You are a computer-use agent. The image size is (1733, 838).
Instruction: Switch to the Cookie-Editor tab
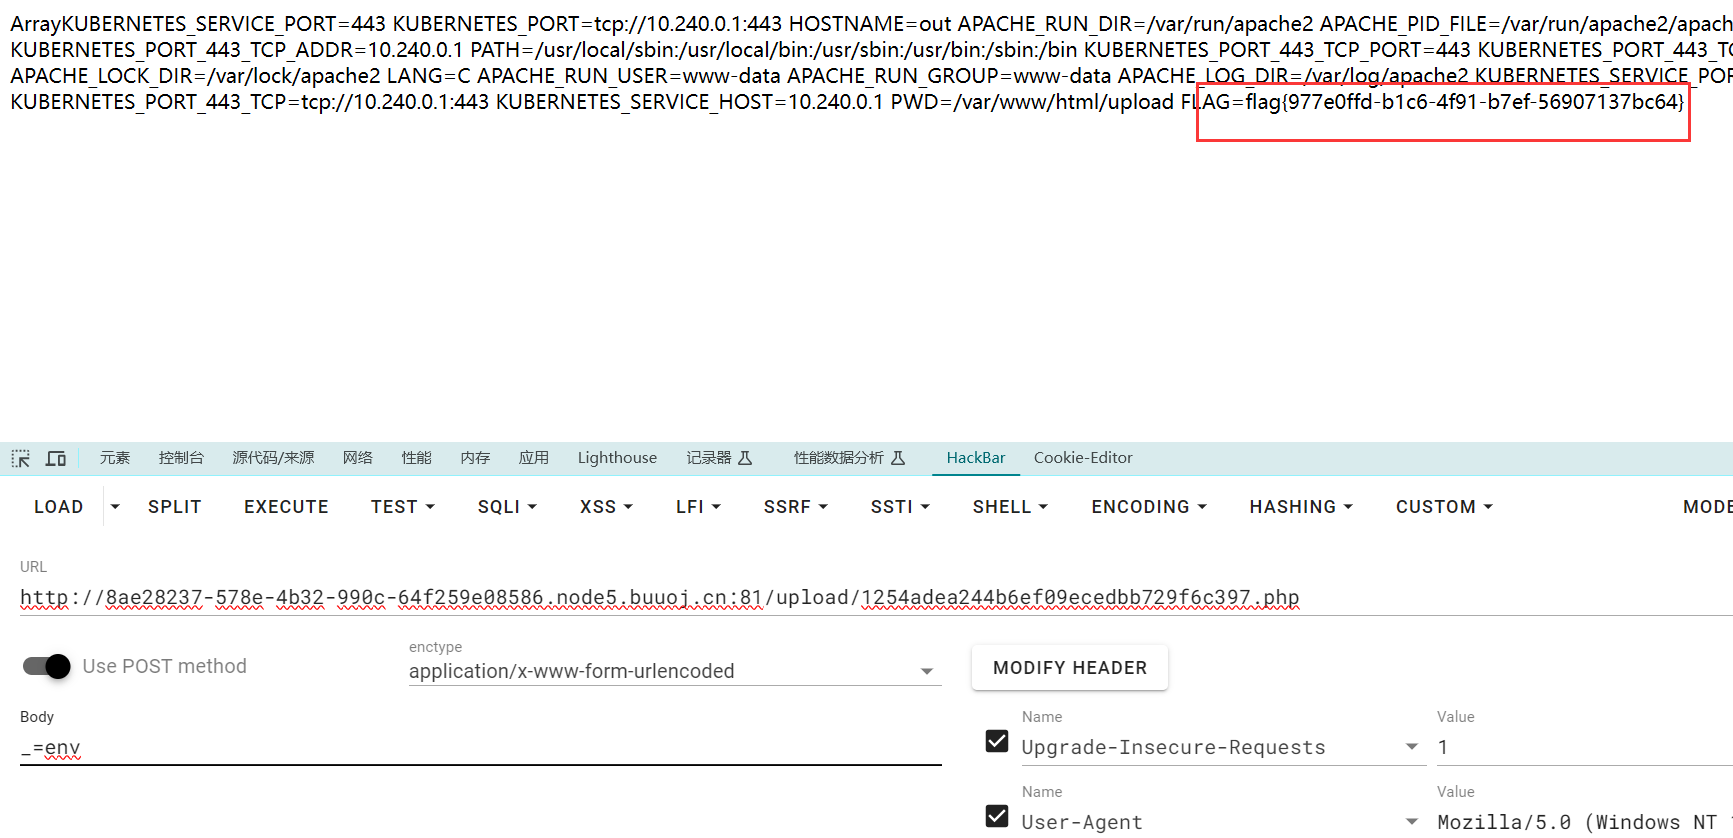pyautogui.click(x=1083, y=458)
